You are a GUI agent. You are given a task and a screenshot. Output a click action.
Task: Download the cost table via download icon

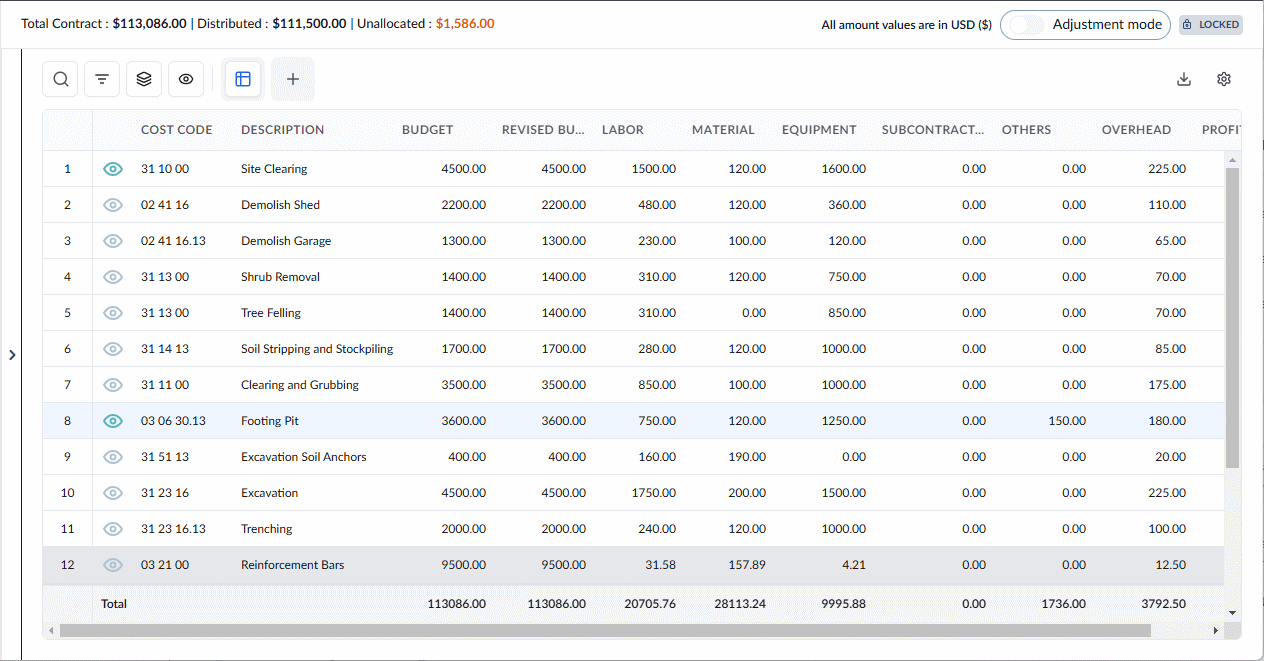point(1184,79)
